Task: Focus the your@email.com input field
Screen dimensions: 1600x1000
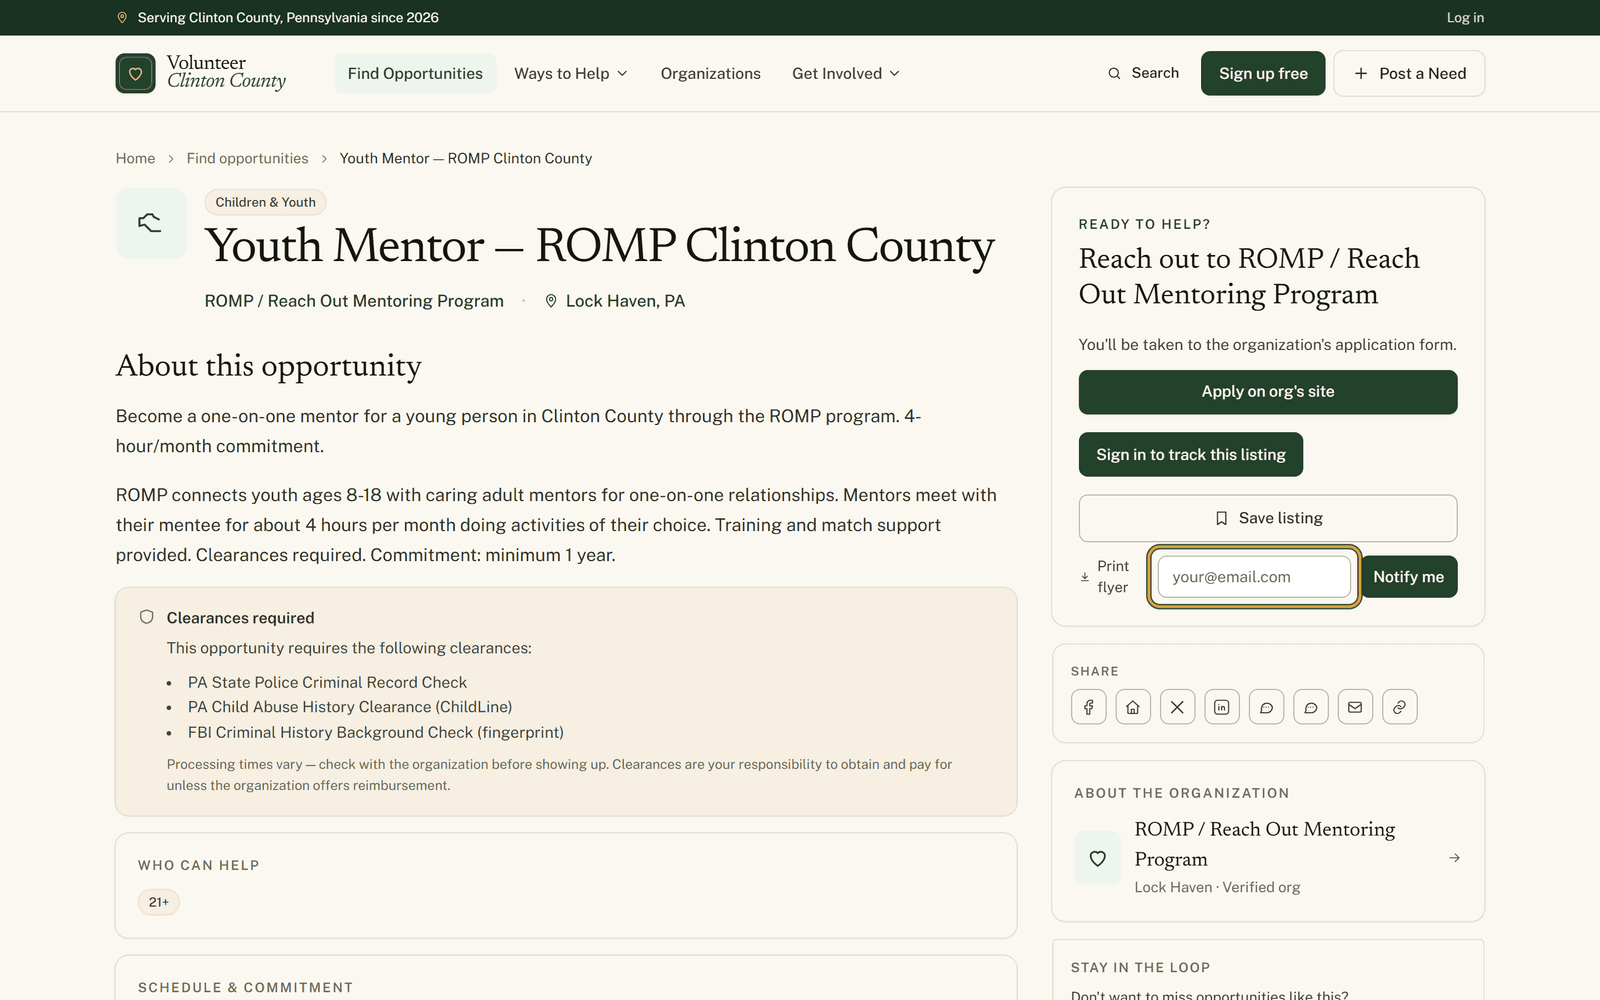Action: [x=1254, y=577]
